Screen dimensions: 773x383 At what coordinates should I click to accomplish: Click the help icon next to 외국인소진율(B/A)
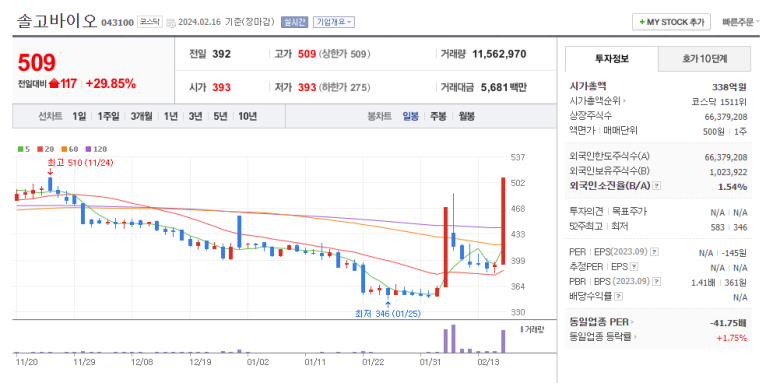pos(657,186)
